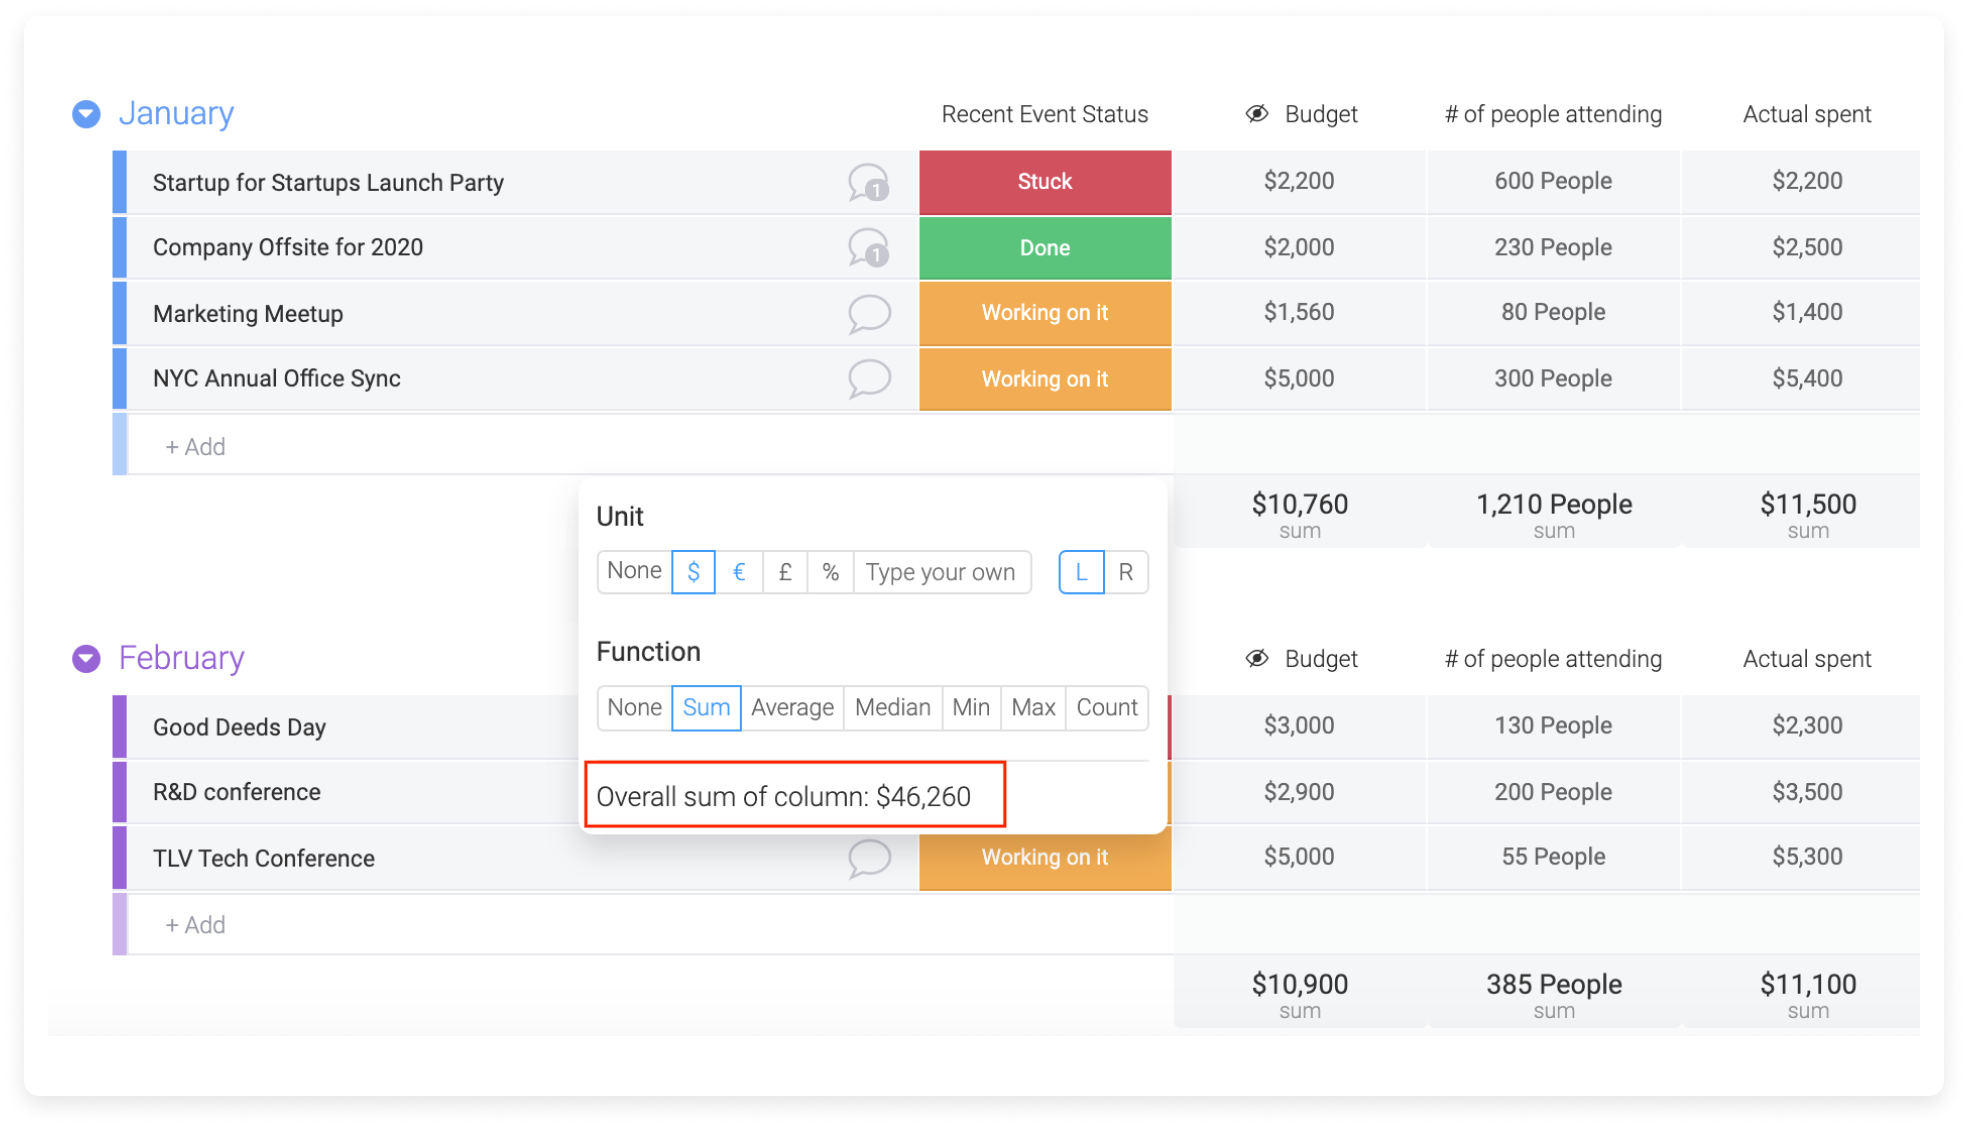1968x1128 pixels.
Task: Click + Add in January group
Action: [x=195, y=446]
